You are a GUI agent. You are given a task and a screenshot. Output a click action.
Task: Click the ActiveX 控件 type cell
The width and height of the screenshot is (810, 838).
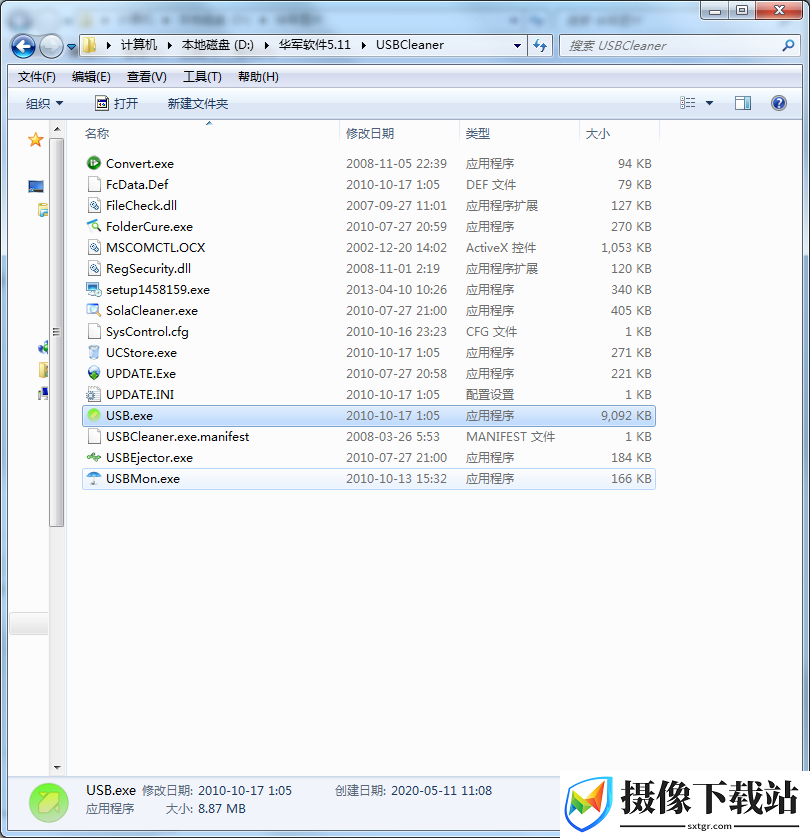tap(501, 247)
